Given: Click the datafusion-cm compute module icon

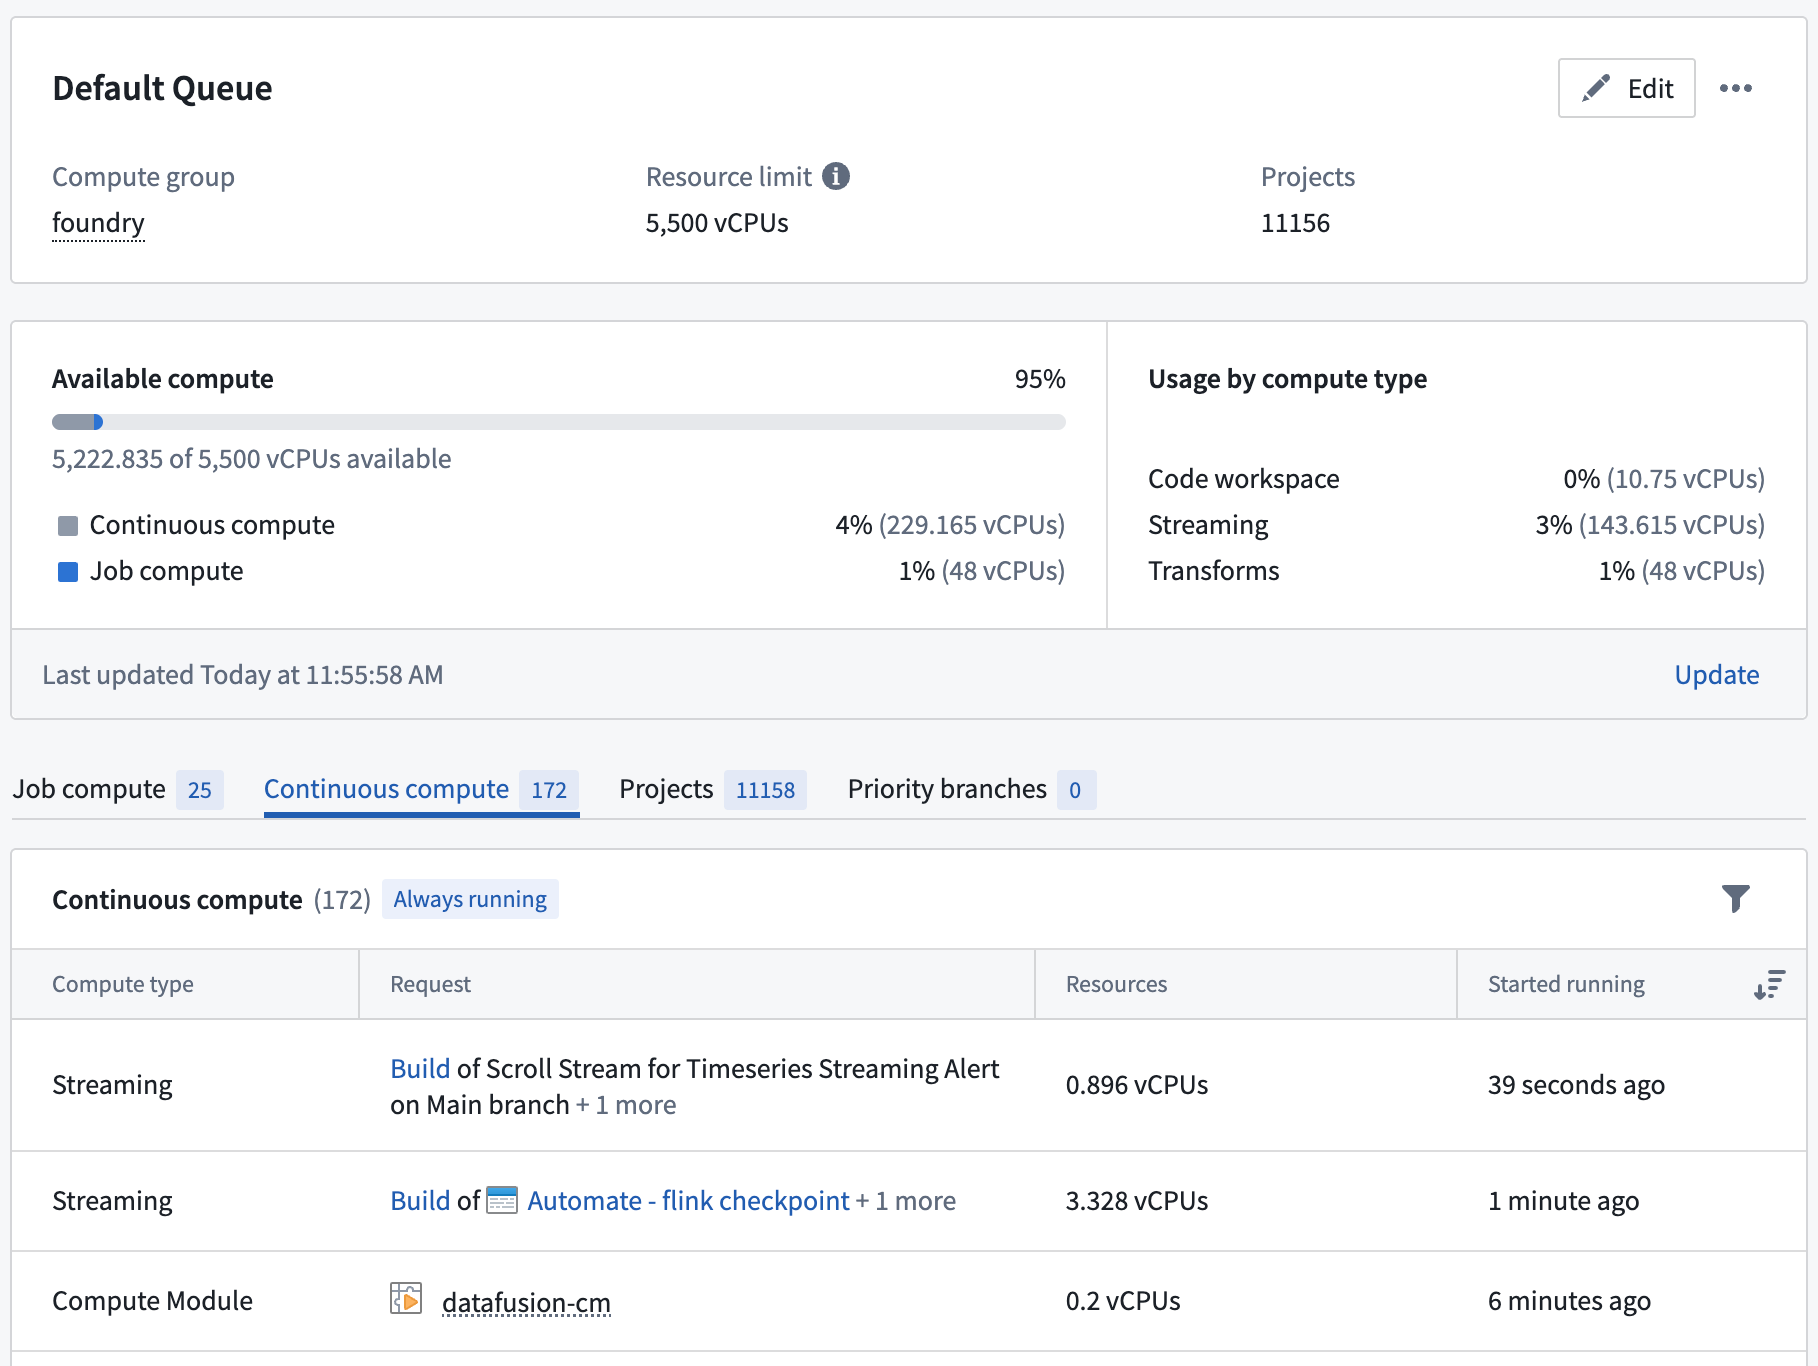Looking at the screenshot, I should click(x=406, y=1300).
